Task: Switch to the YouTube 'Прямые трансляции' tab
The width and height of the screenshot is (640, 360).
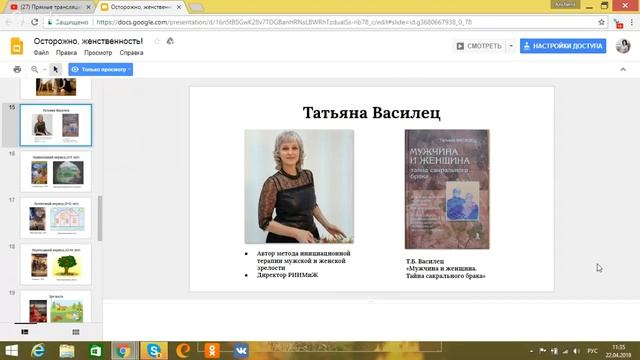Action: coord(50,7)
